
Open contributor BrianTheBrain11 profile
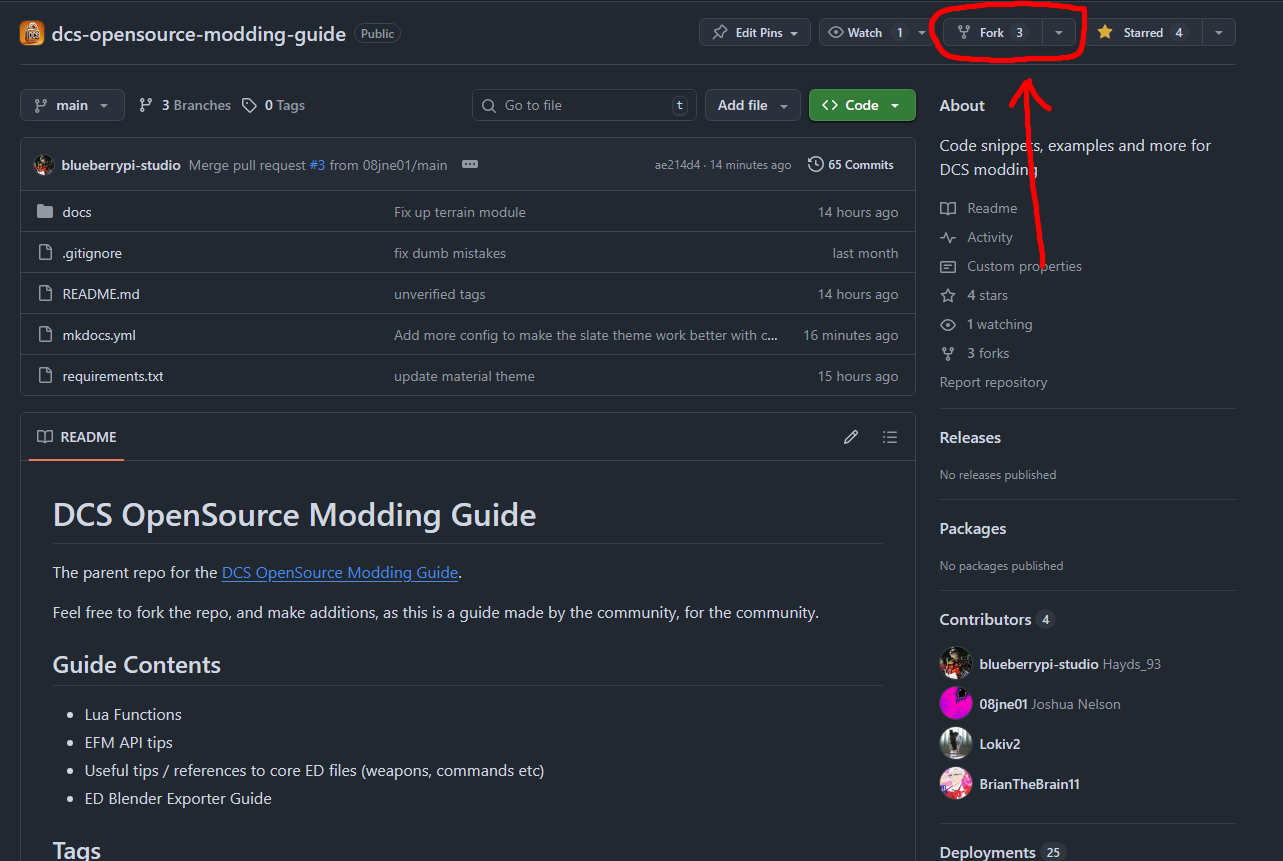pyautogui.click(x=1029, y=784)
